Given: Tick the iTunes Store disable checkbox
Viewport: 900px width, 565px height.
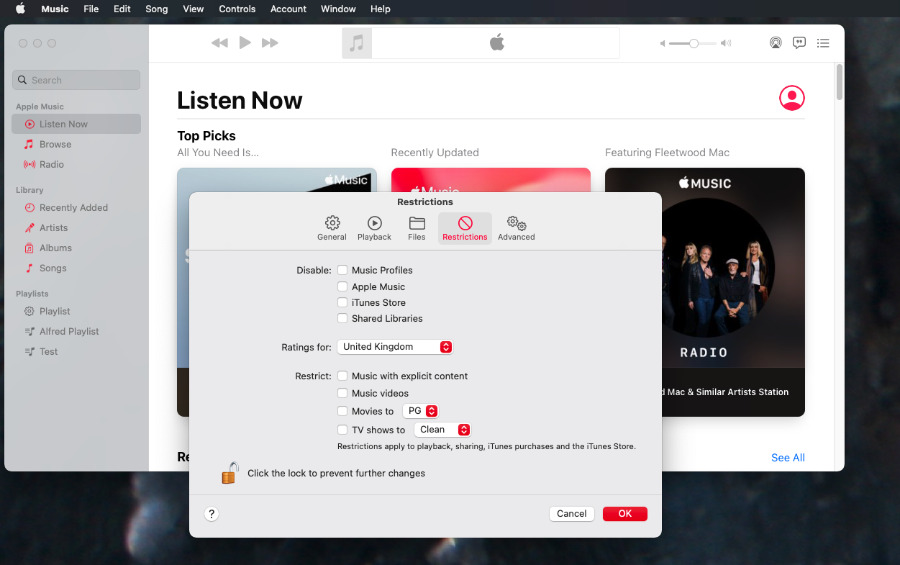Looking at the screenshot, I should tap(343, 302).
